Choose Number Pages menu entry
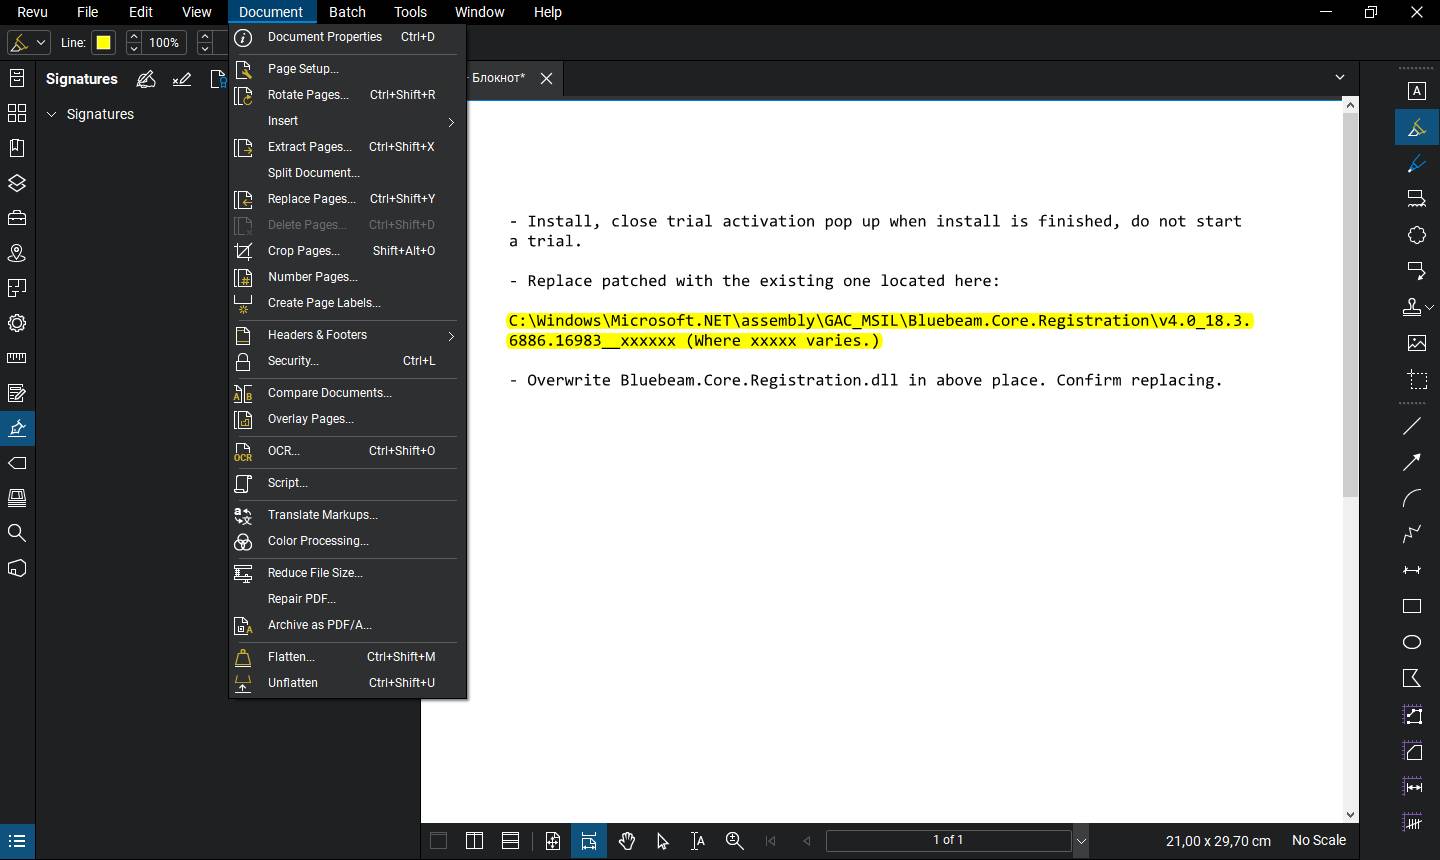Image resolution: width=1440 pixels, height=860 pixels. [x=347, y=277]
